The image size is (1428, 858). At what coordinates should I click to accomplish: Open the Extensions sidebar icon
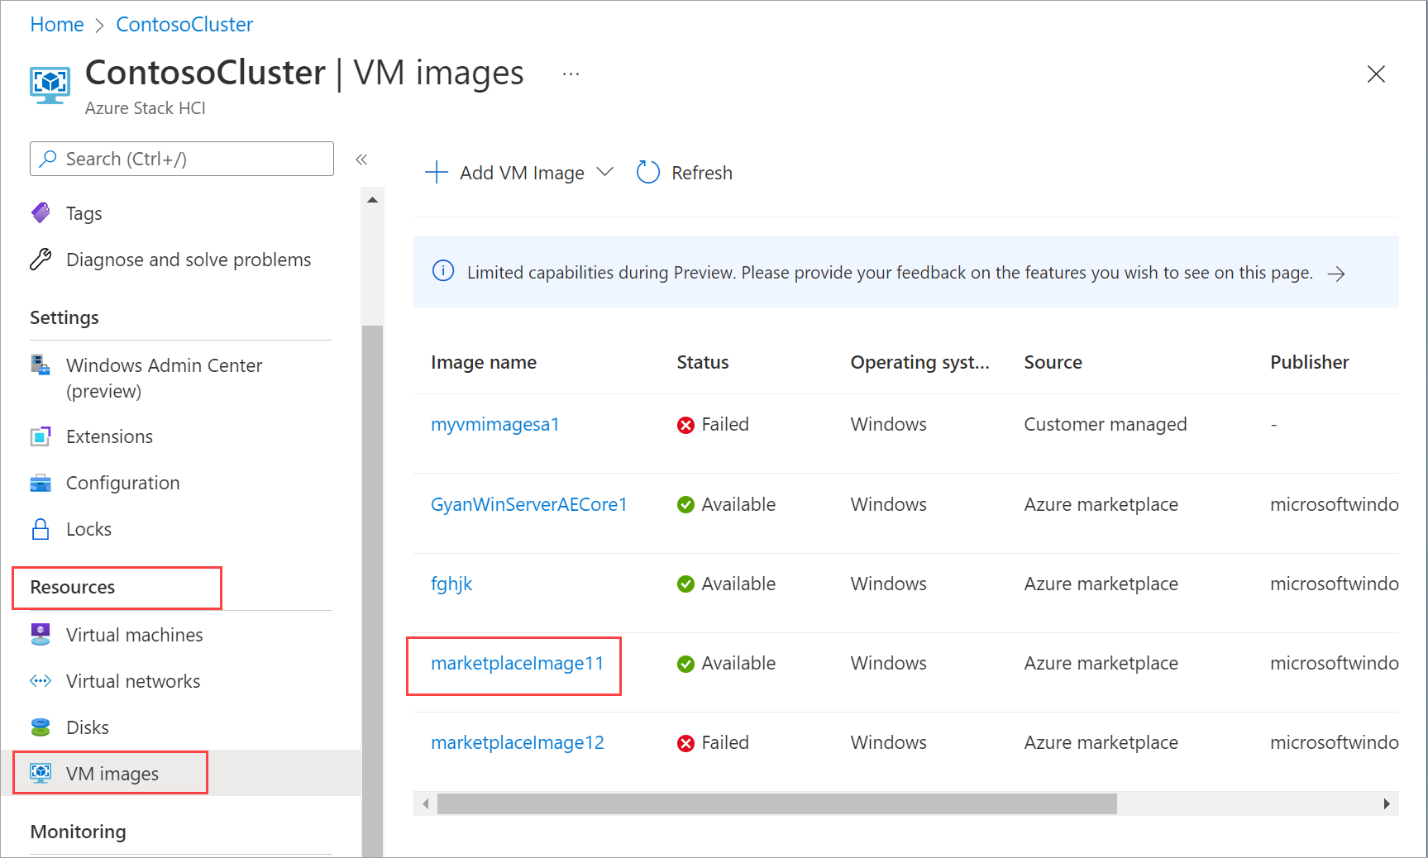pos(40,437)
